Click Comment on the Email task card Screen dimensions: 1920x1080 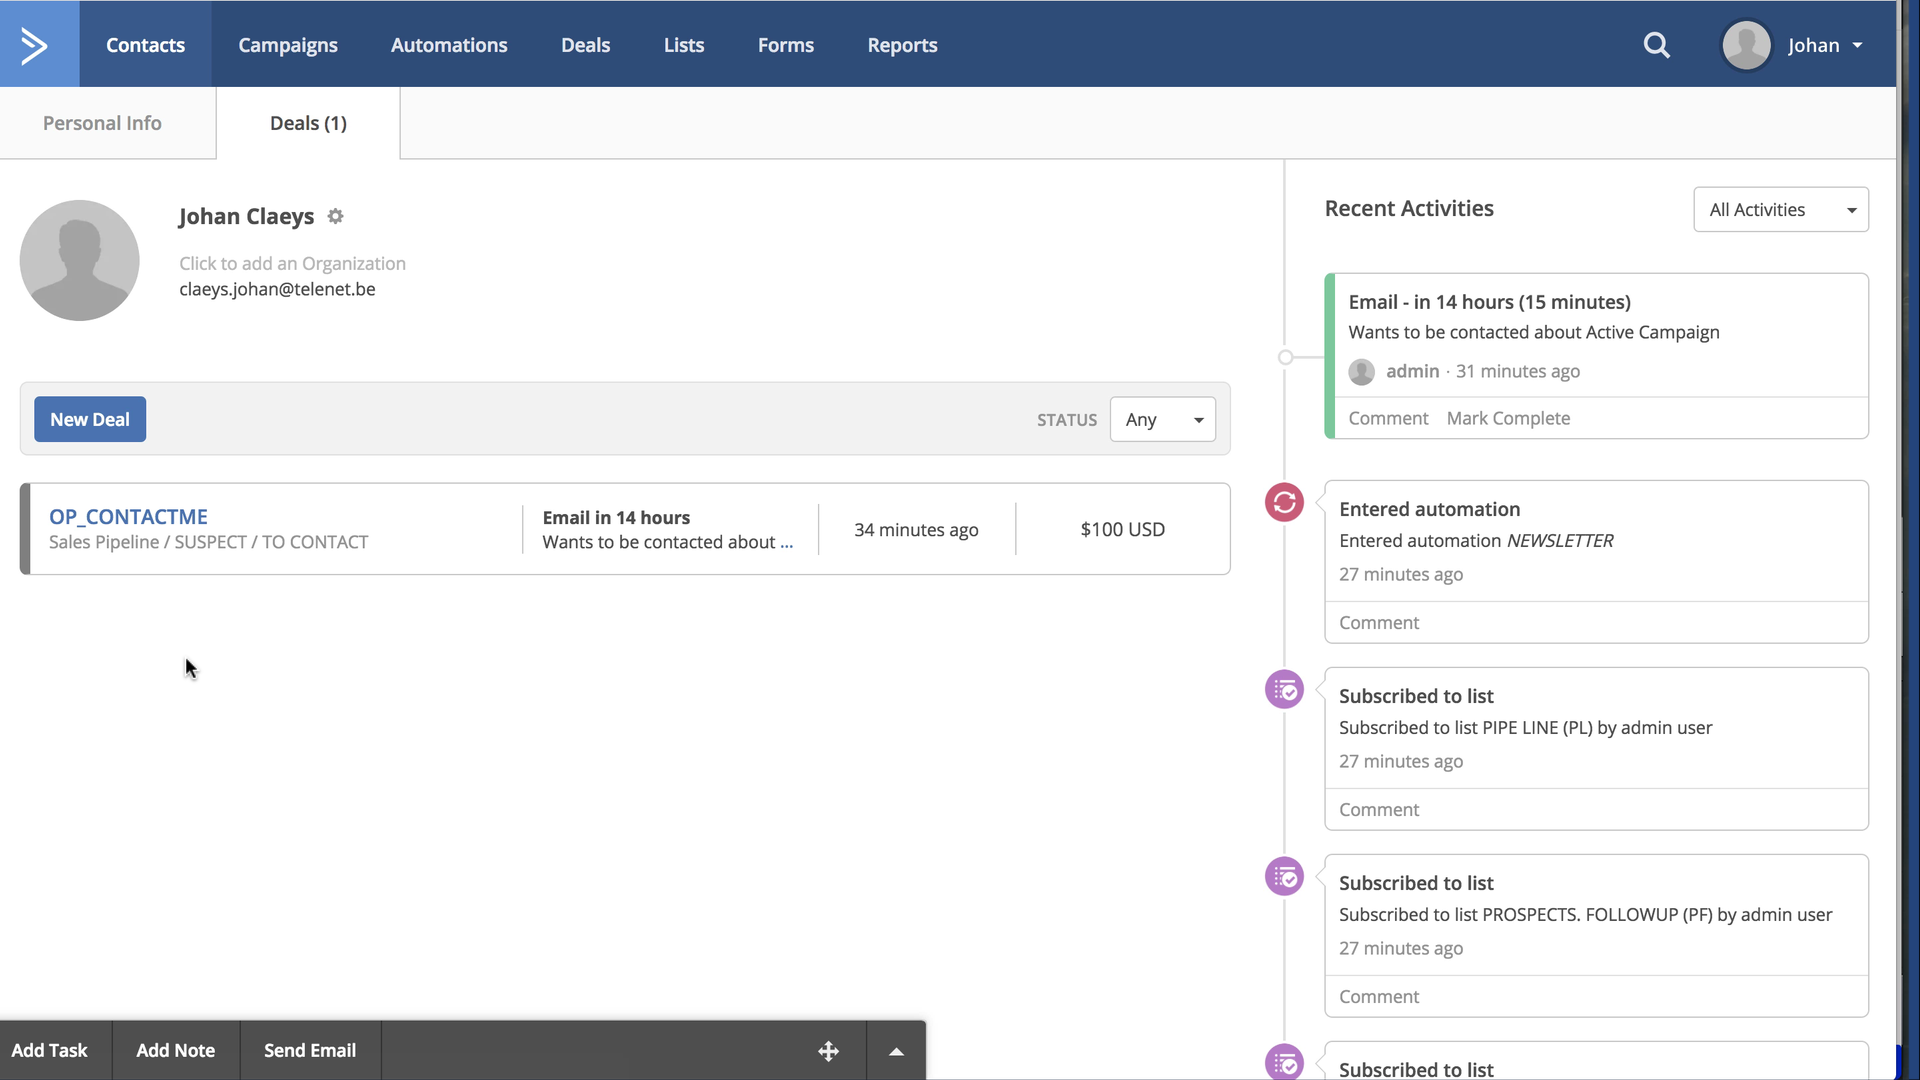(1388, 418)
